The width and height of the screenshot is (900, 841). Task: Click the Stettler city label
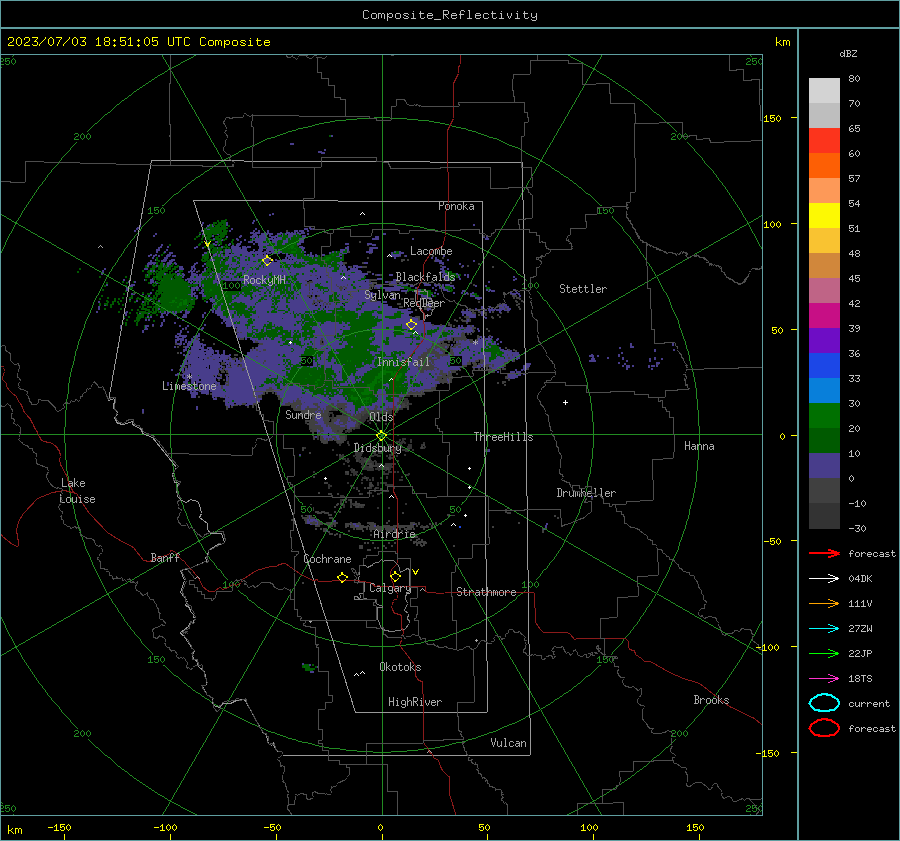583,289
